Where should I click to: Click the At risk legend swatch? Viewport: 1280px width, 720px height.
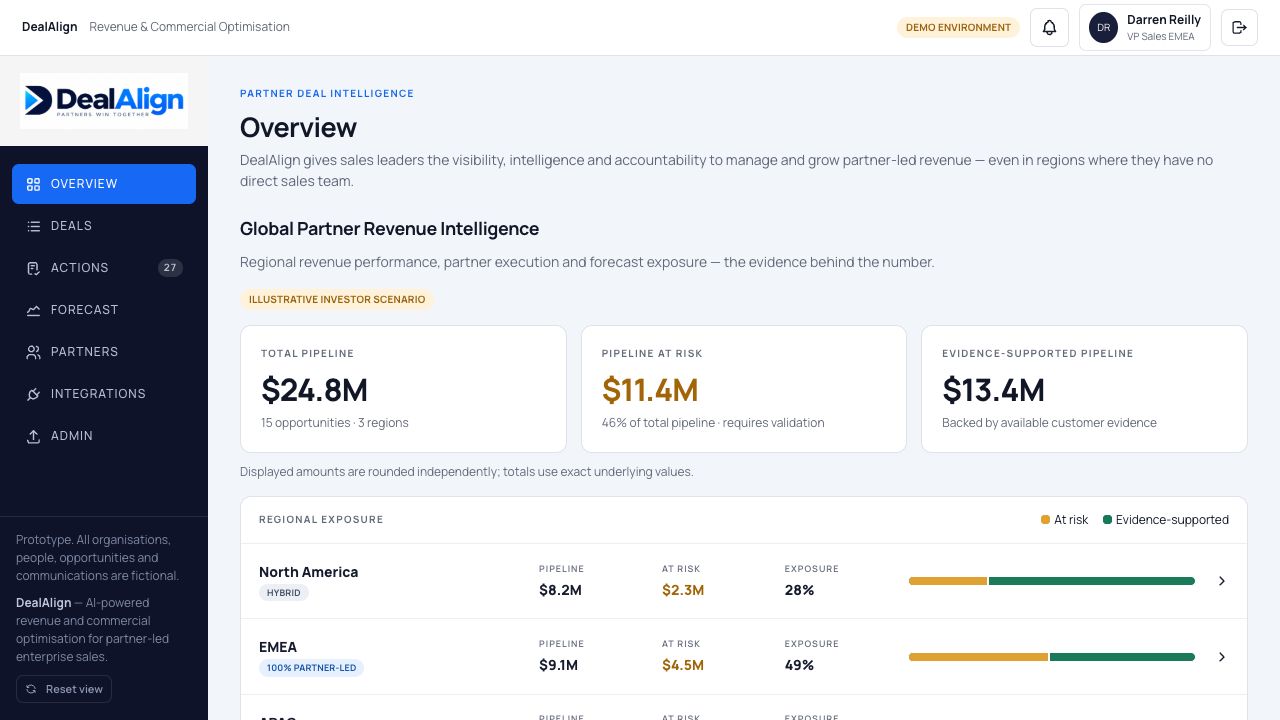1046,520
